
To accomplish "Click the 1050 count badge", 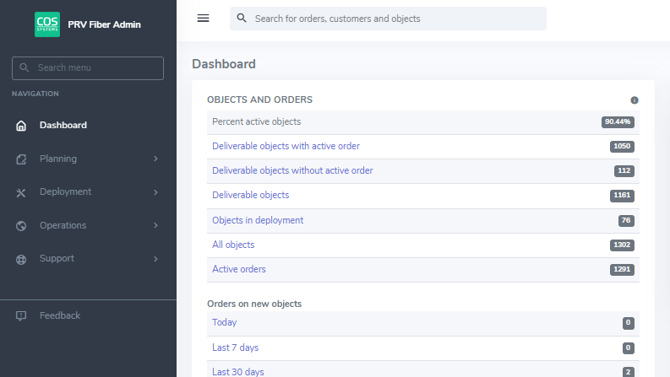I will 622,146.
